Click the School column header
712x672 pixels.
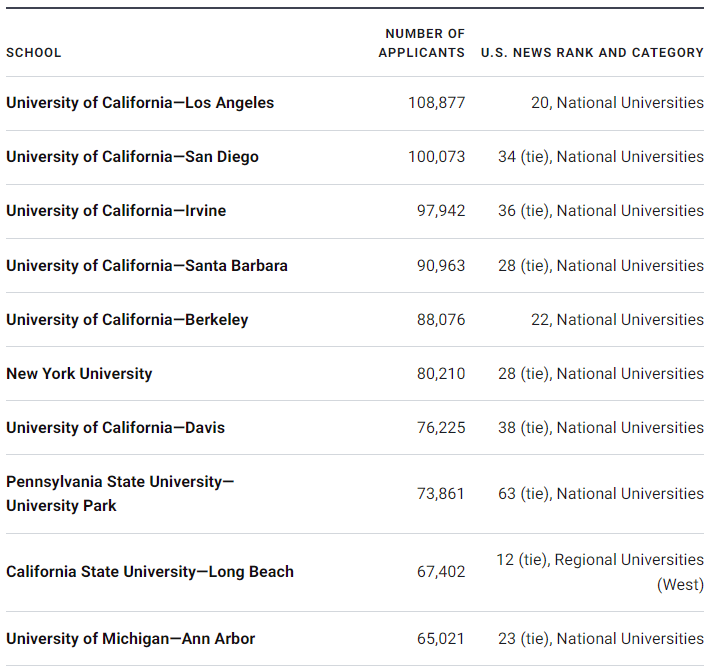[34, 53]
